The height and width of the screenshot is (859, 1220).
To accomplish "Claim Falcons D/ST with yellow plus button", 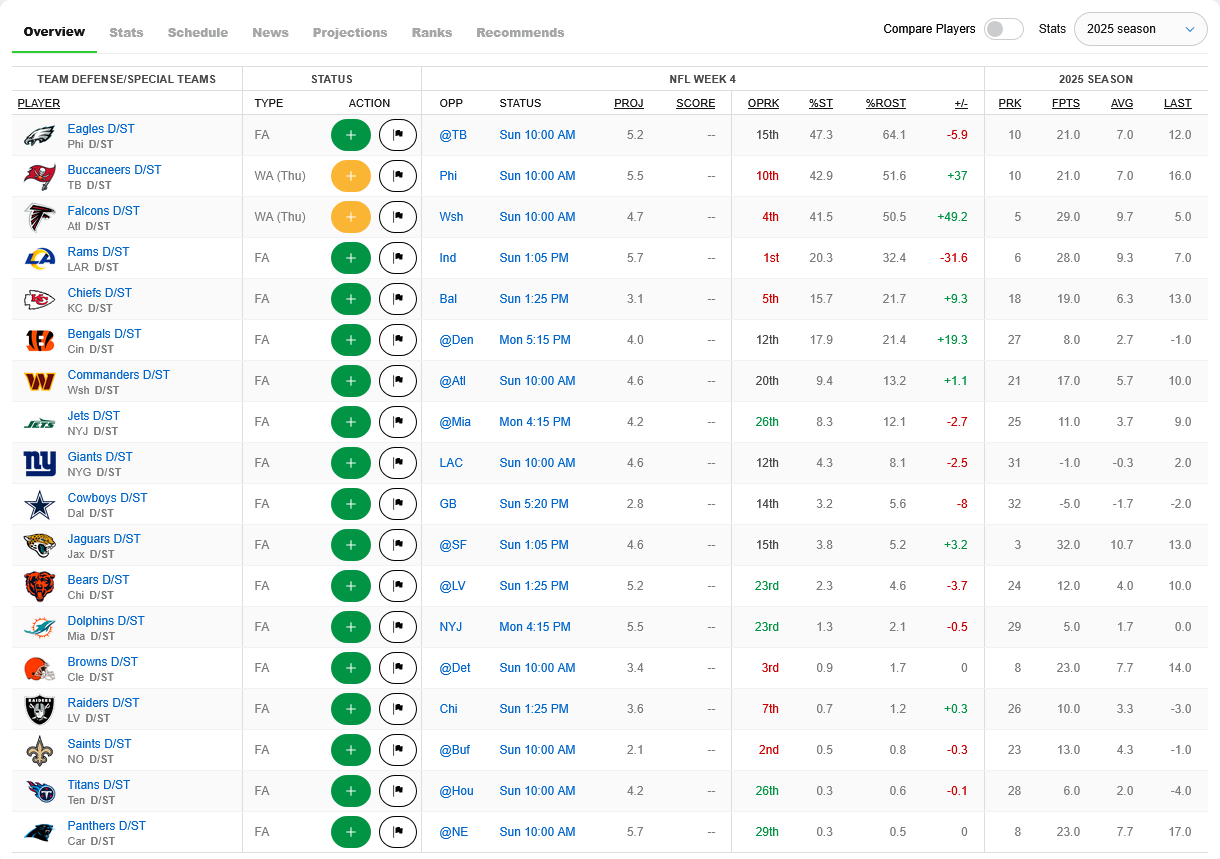I will [351, 217].
